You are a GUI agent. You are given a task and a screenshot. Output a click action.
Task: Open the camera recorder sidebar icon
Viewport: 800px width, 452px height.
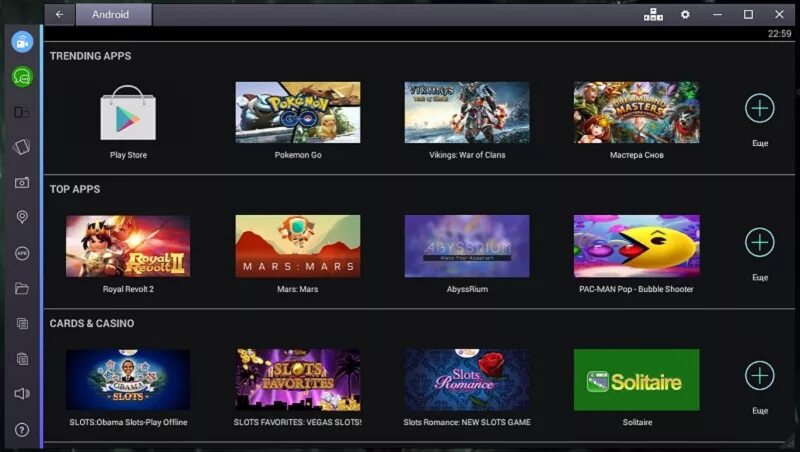pos(22,42)
